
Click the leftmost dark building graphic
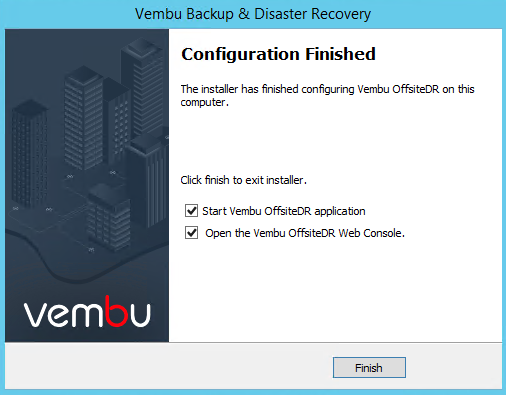coord(28,153)
